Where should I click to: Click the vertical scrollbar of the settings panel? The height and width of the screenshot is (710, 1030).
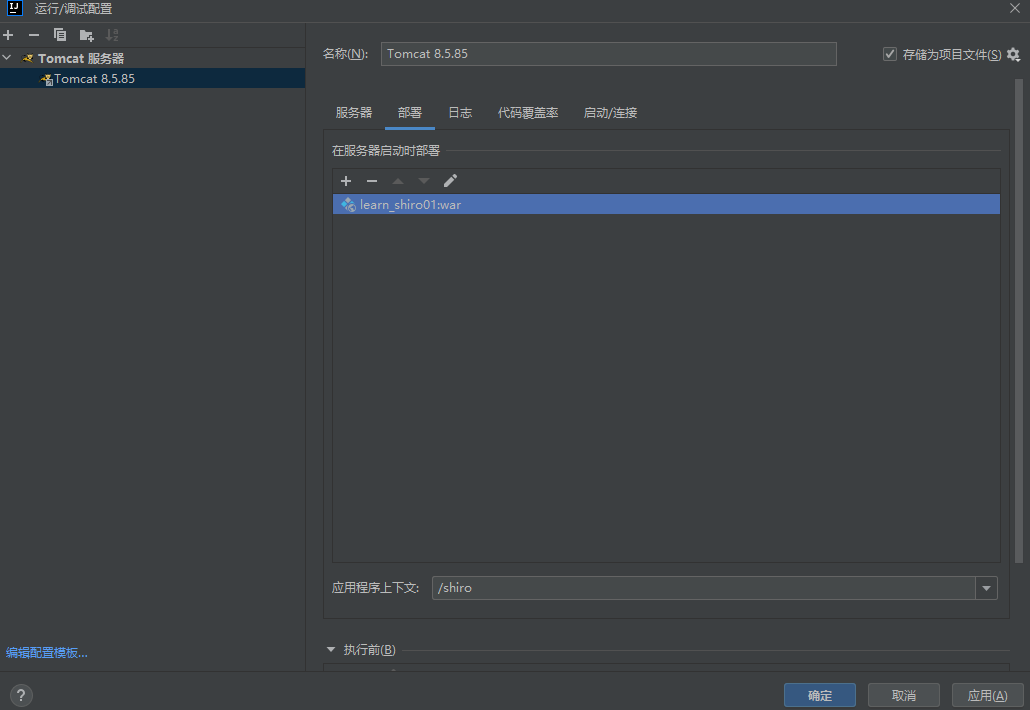(x=1019, y=321)
